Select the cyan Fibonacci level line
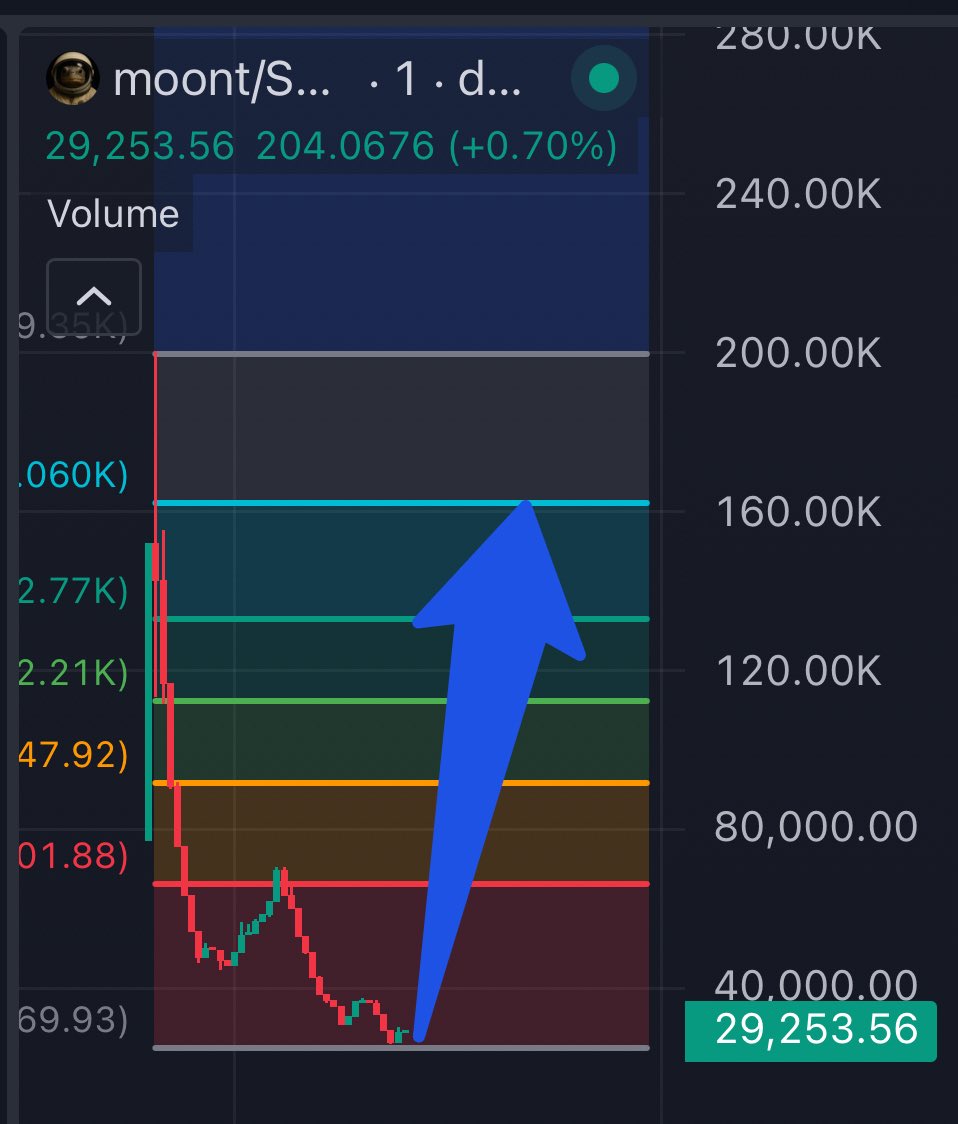 (x=402, y=503)
